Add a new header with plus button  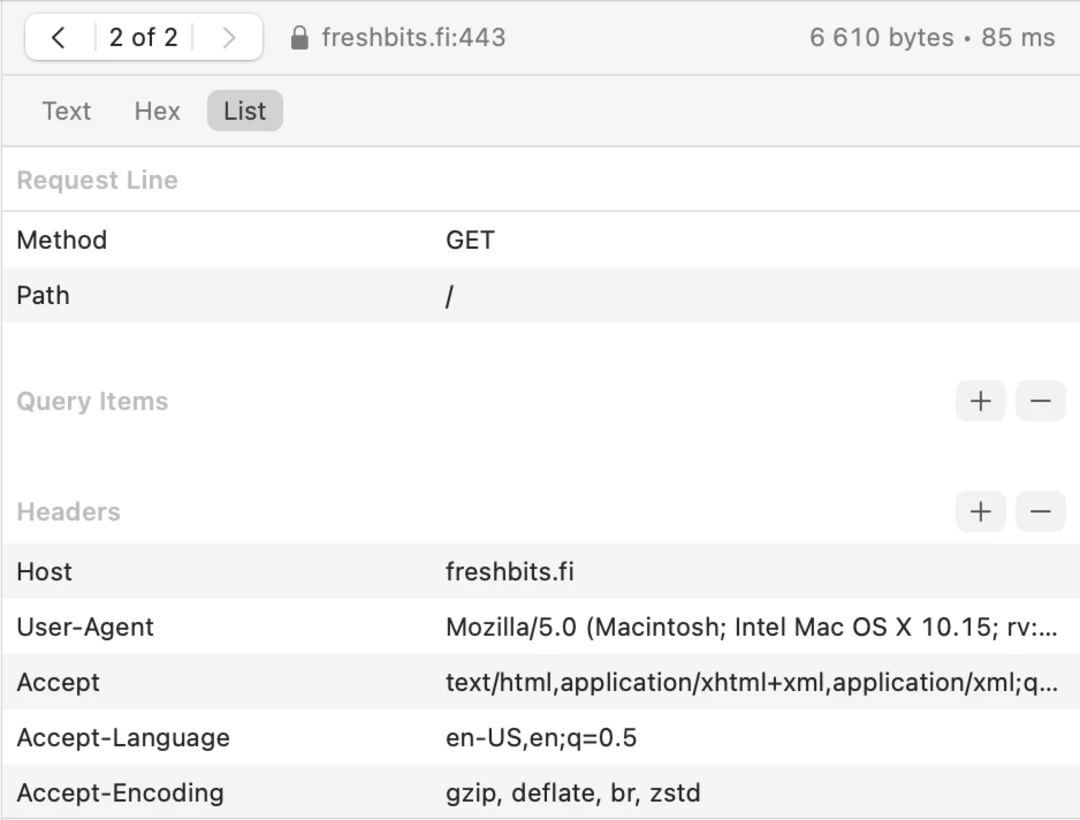(x=980, y=511)
